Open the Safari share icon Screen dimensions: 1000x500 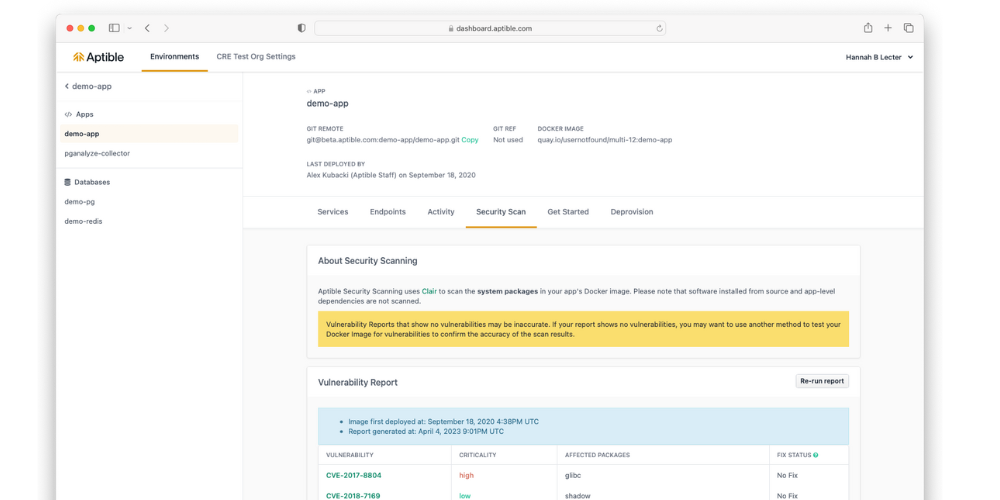[x=867, y=28]
